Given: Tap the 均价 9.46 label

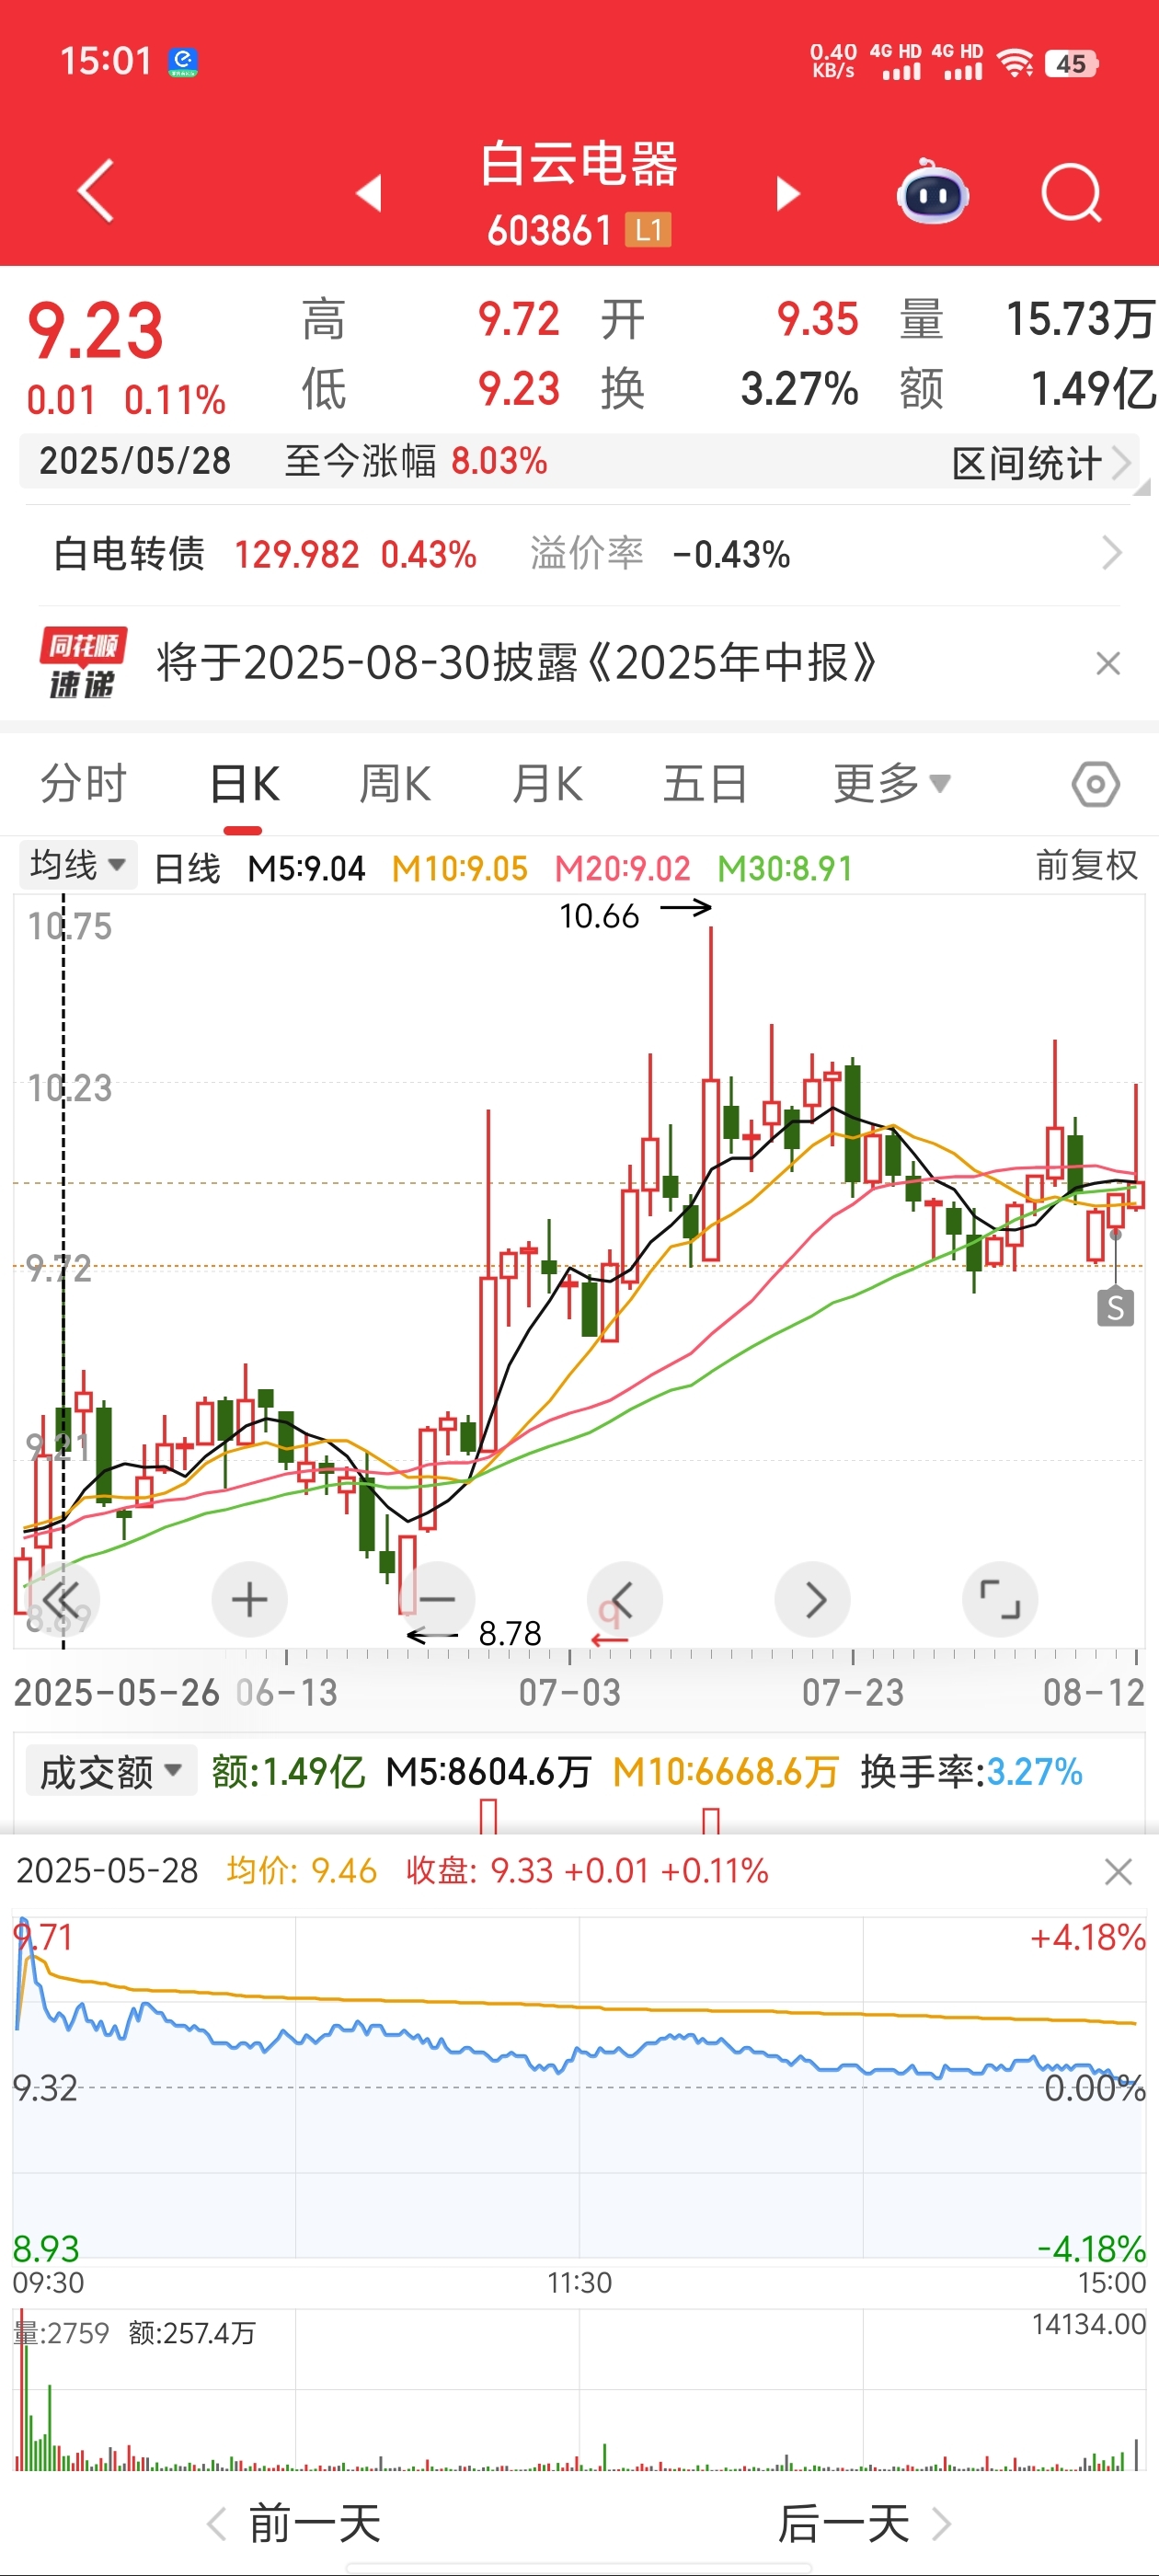Looking at the screenshot, I should click(x=302, y=1870).
